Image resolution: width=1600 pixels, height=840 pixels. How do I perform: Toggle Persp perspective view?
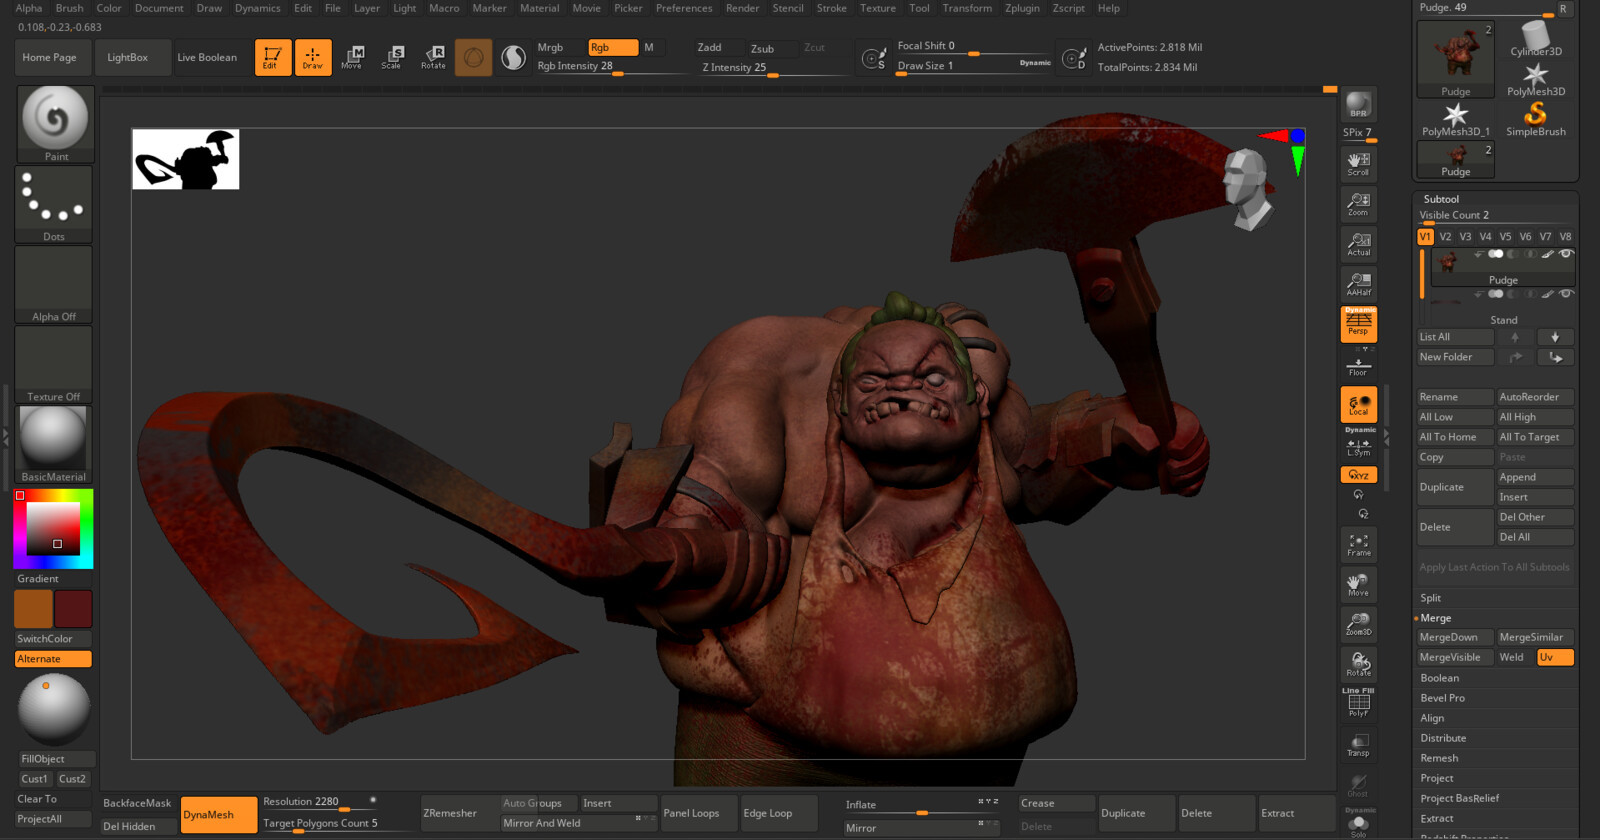point(1358,324)
